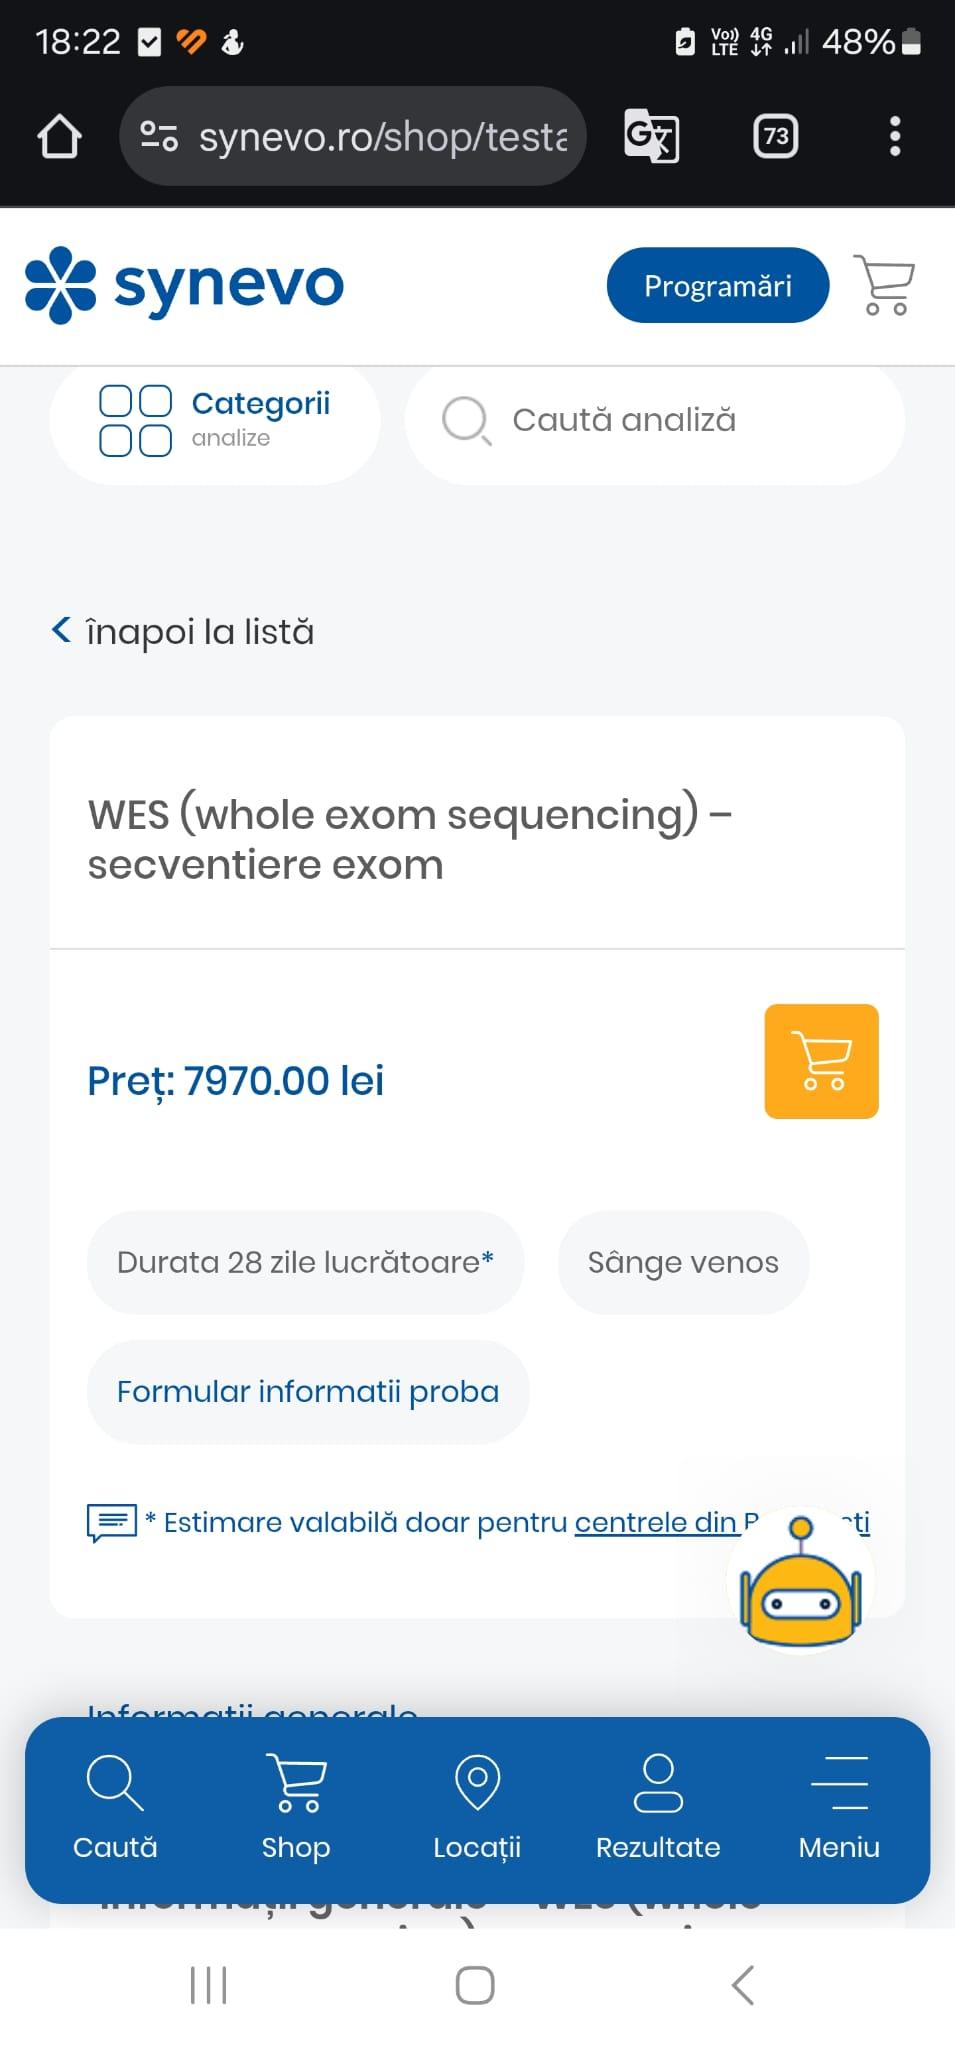Open Formular informatii proba link
This screenshot has height=2048, width=955.
click(x=307, y=1392)
